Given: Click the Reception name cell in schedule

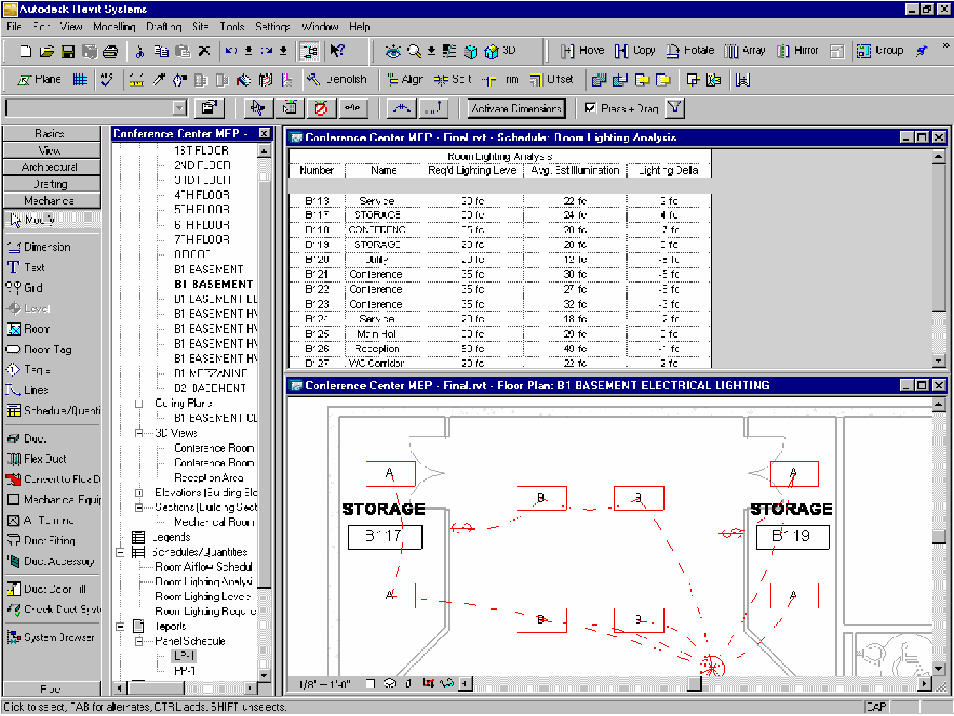Looking at the screenshot, I should (x=377, y=349).
